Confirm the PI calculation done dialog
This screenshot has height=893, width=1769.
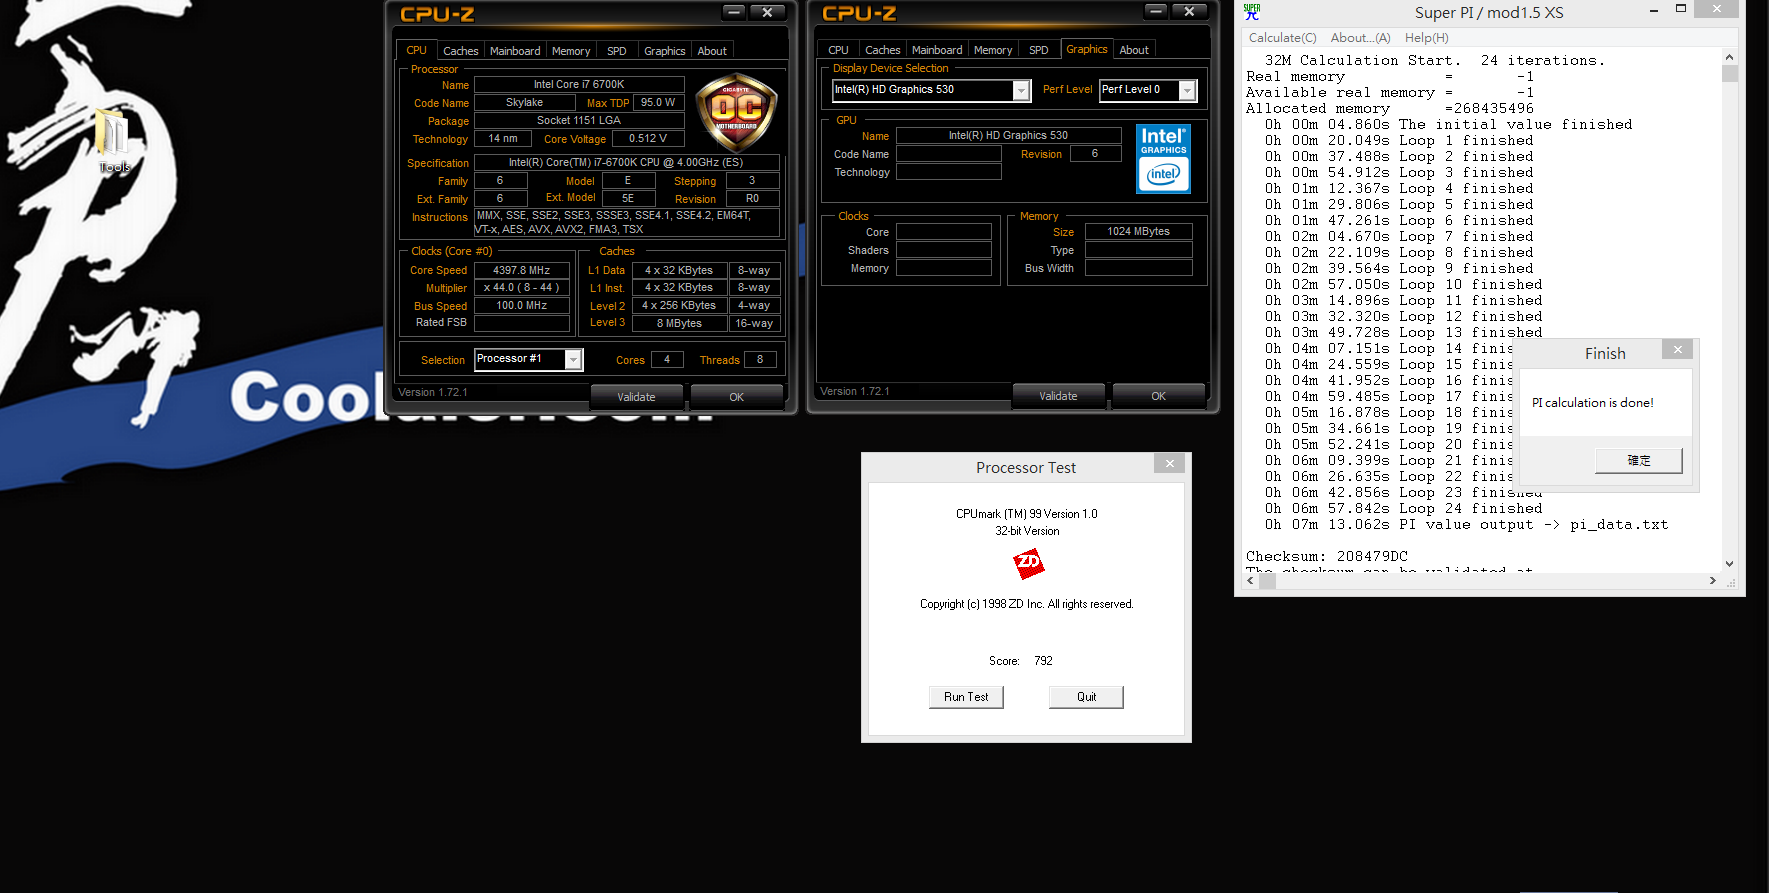click(x=1639, y=461)
